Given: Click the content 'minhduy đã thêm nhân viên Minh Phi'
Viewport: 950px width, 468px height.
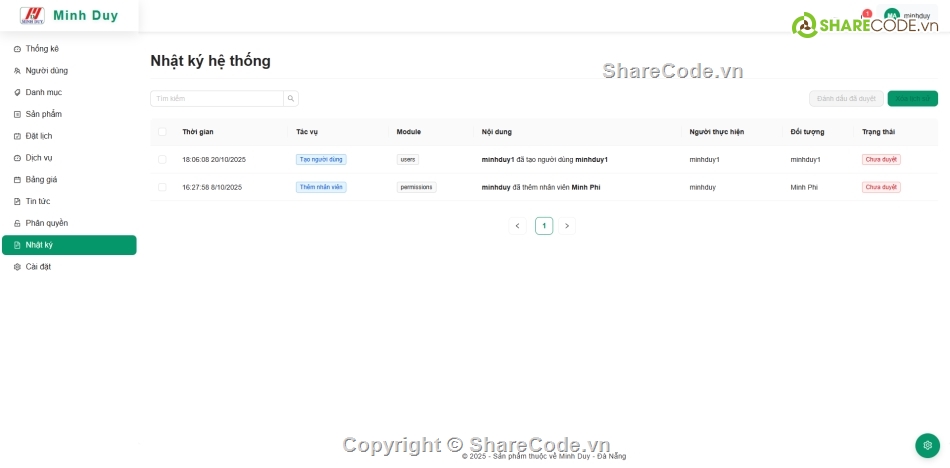Looking at the screenshot, I should click(x=541, y=187).
